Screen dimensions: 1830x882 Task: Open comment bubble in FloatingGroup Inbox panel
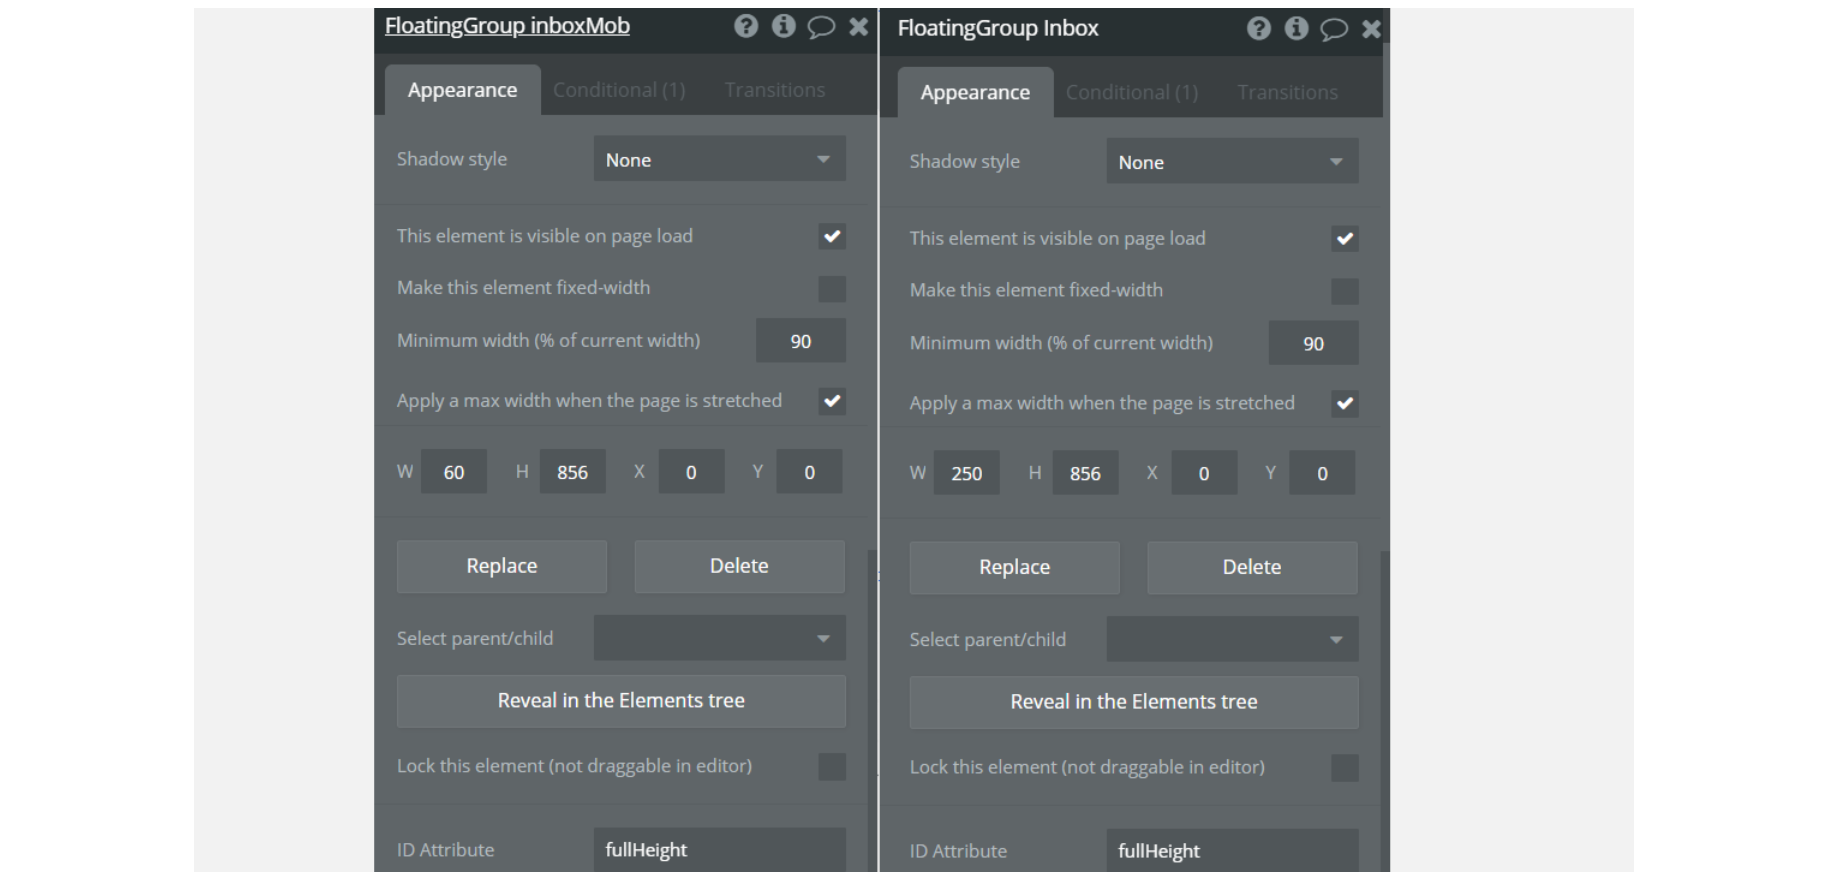(1334, 29)
